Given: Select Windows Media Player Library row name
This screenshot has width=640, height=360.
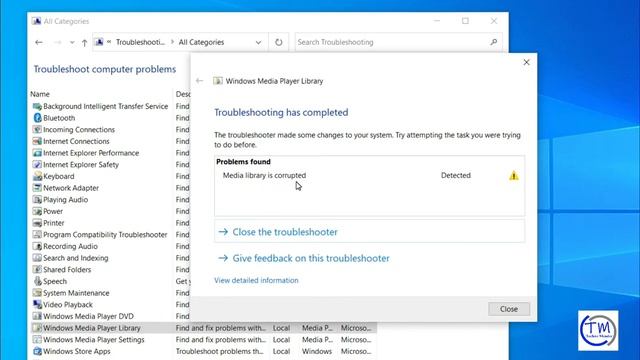Looking at the screenshot, I should [x=92, y=328].
